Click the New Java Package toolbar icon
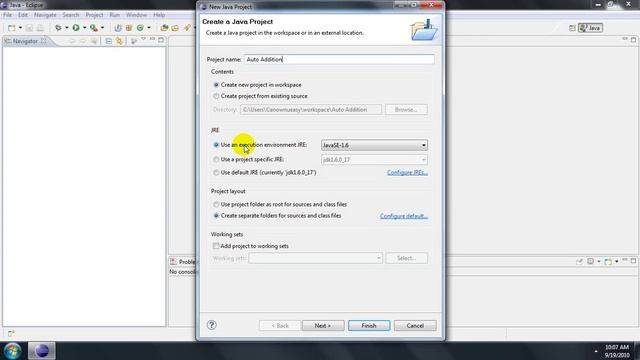The width and height of the screenshot is (640, 360). [x=129, y=28]
